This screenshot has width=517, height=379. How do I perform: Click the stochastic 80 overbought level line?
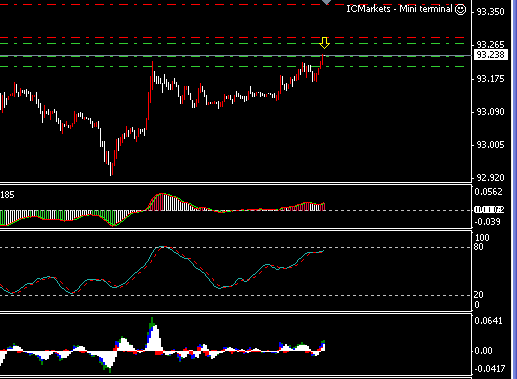pos(235,248)
